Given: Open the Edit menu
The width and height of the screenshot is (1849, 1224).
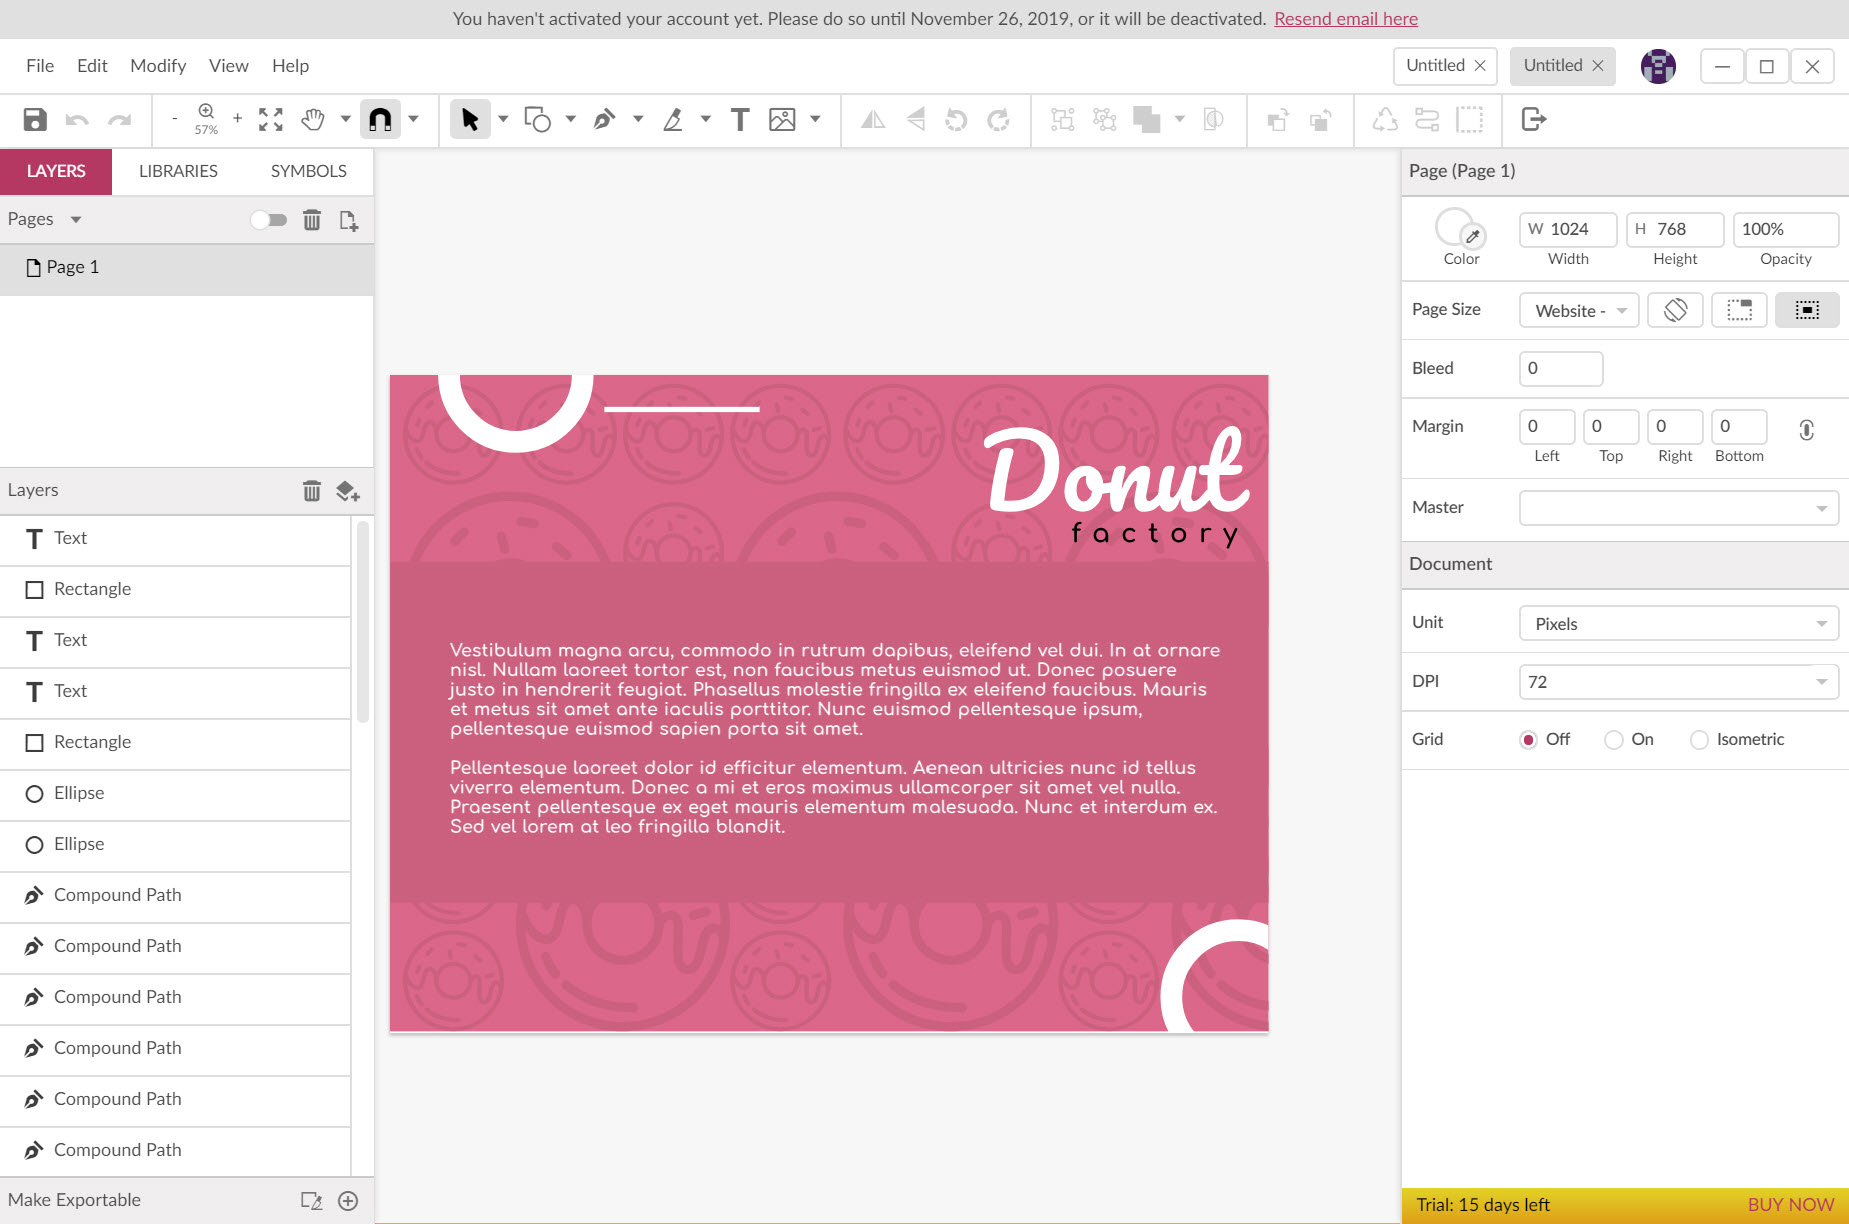Looking at the screenshot, I should 92,66.
